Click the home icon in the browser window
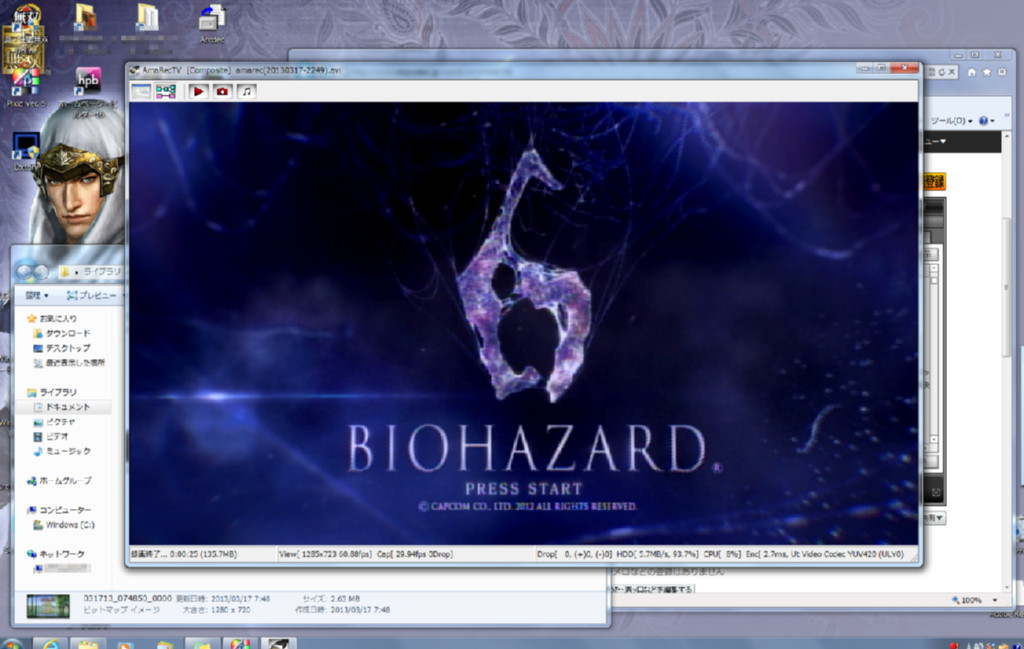1024x649 pixels. point(971,72)
